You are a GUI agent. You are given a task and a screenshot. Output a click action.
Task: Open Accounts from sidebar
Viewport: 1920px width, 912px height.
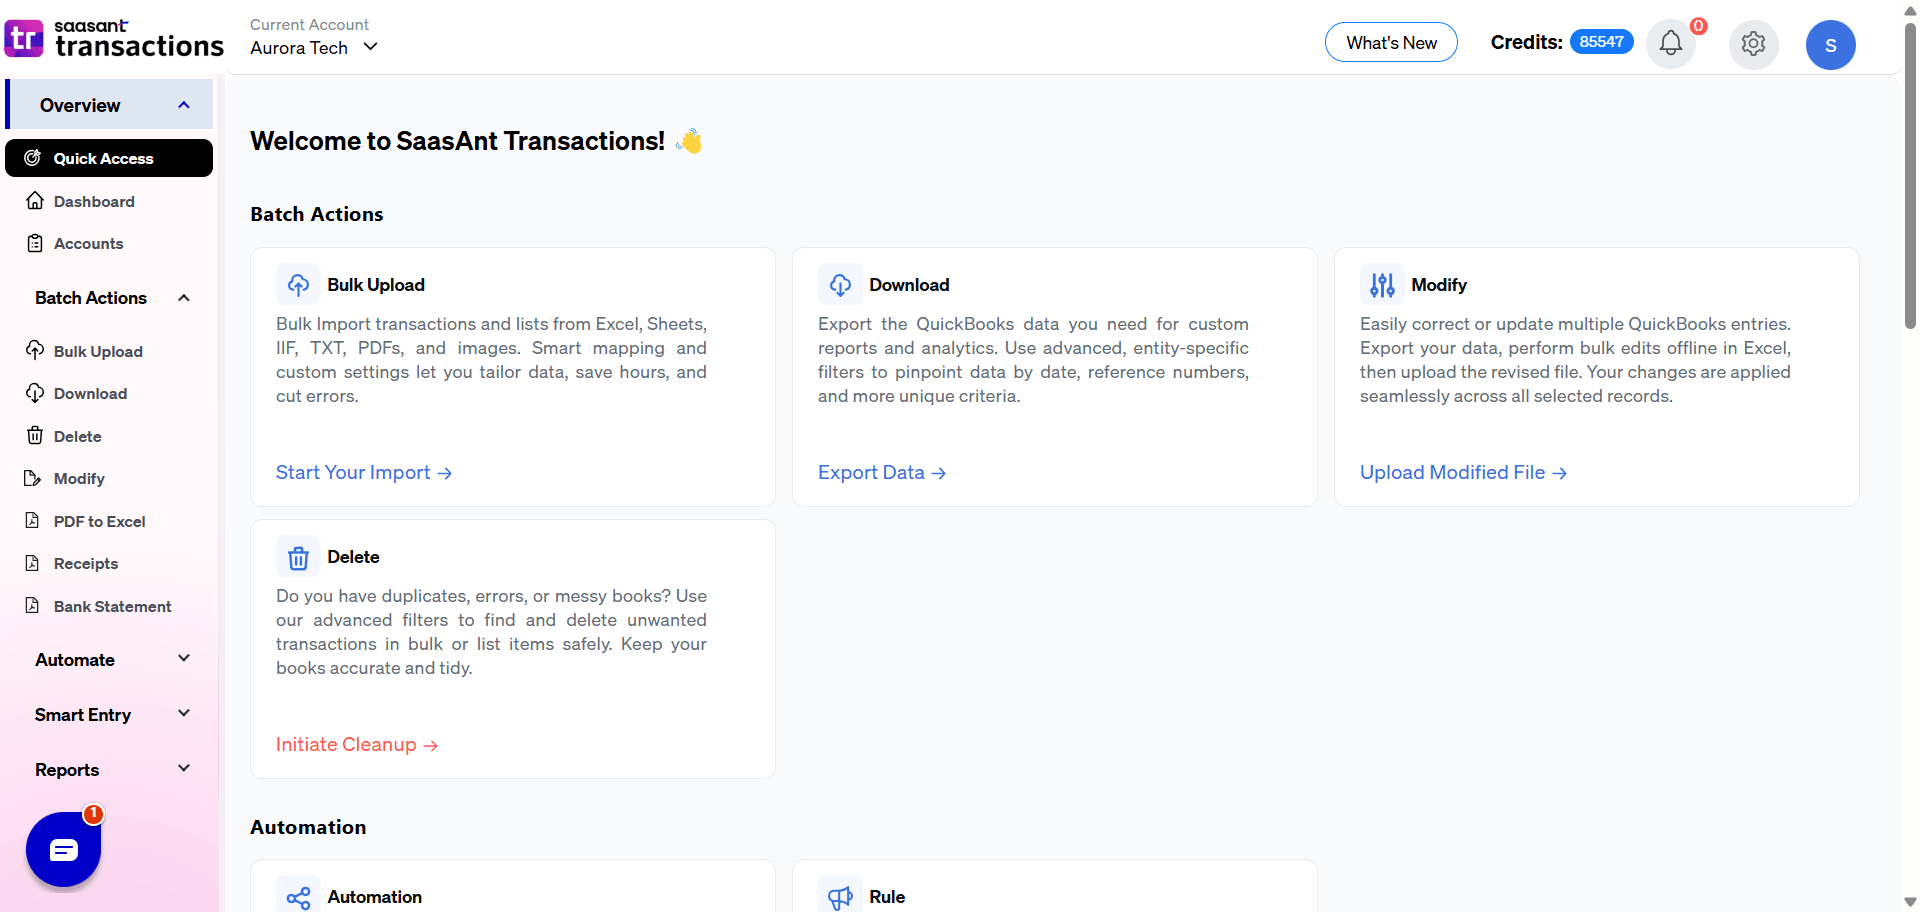[x=88, y=243]
